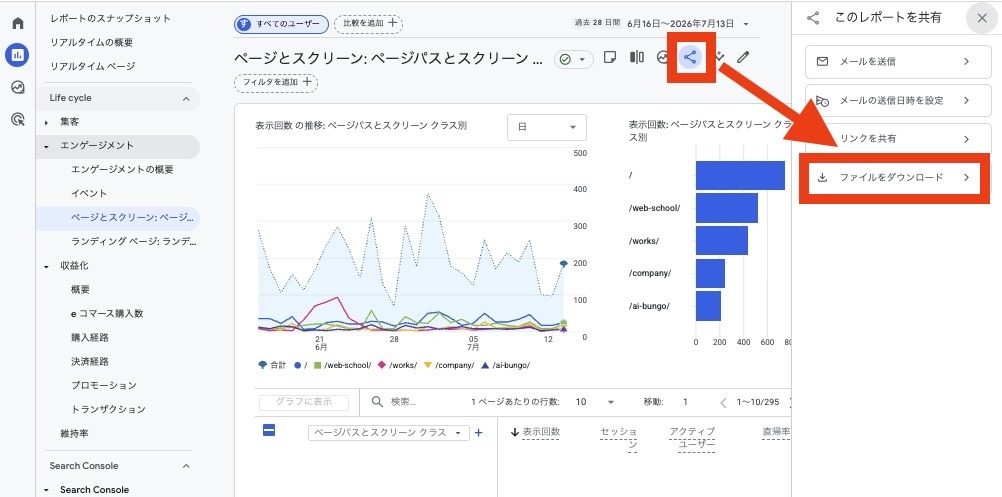The height and width of the screenshot is (497, 1002).
Task: Click the share icon in panel header
Action: (813, 18)
